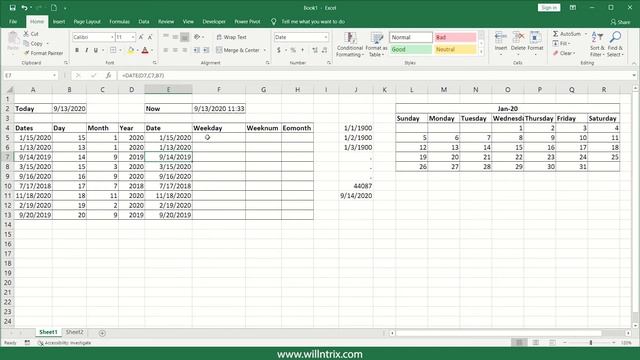Click AutoSum

567,34
